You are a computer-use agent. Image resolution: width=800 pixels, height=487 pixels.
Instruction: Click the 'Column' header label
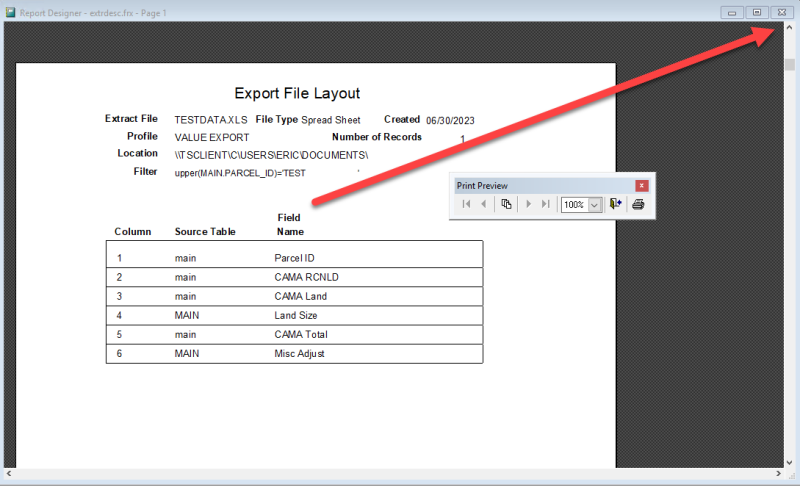pyautogui.click(x=133, y=232)
